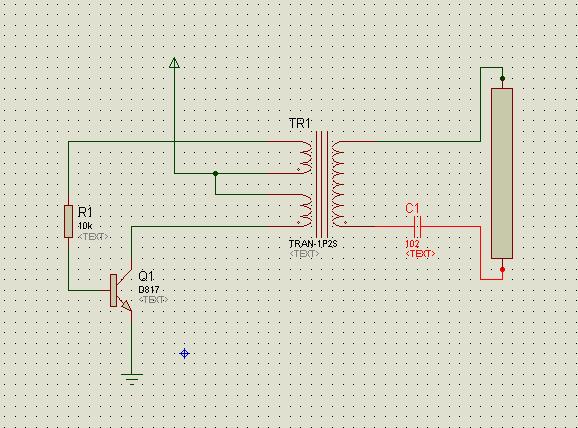Select the C1 reference label
Viewport: 578px width, 428px height.
412,209
